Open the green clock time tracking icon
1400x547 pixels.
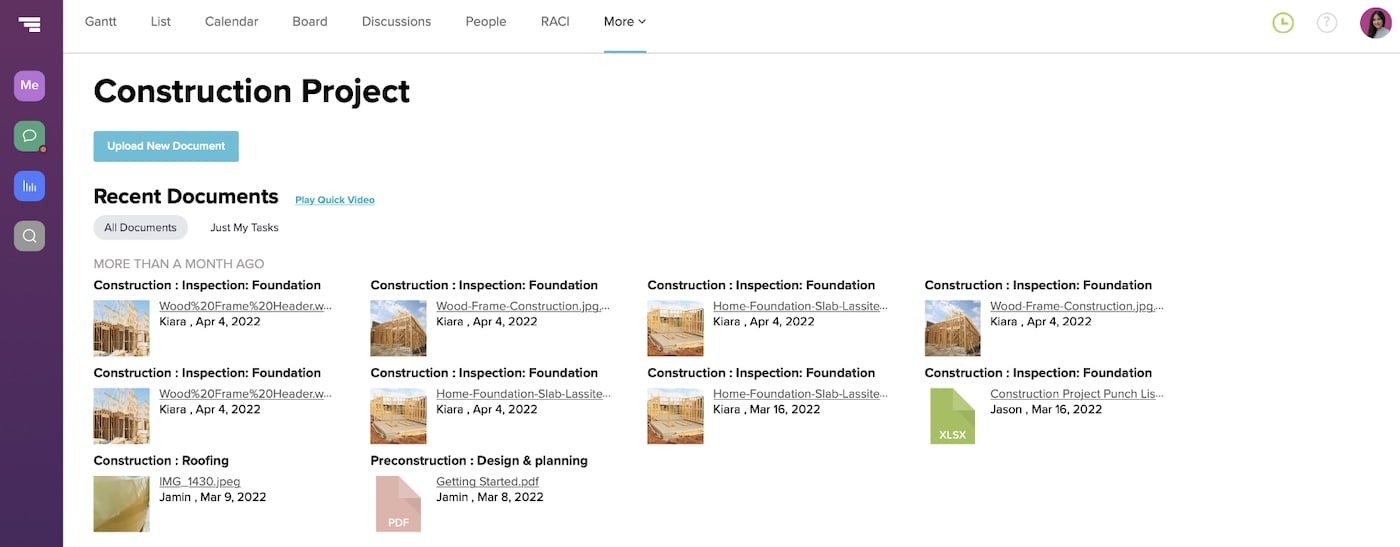1283,22
